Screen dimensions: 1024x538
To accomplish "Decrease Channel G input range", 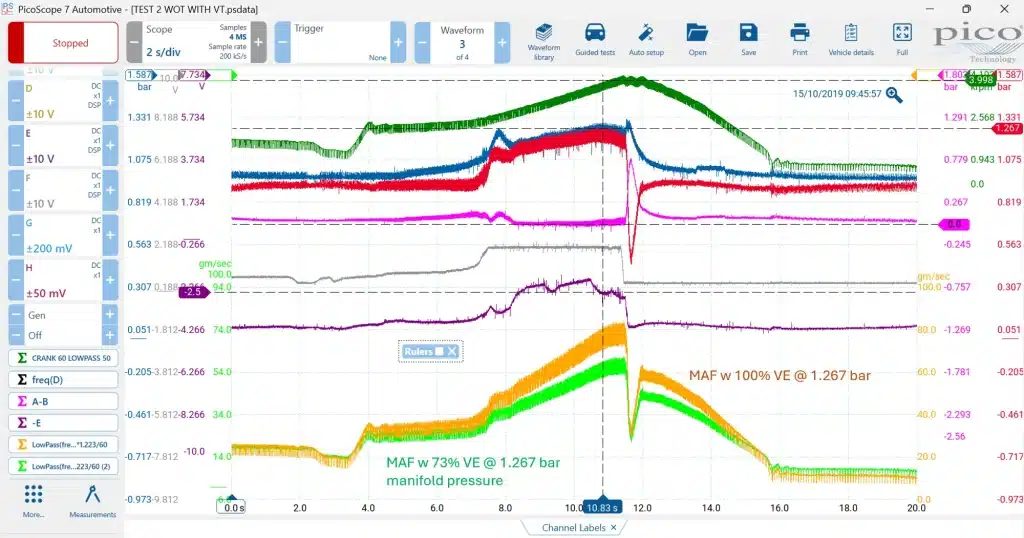I will pyautogui.click(x=16, y=235).
